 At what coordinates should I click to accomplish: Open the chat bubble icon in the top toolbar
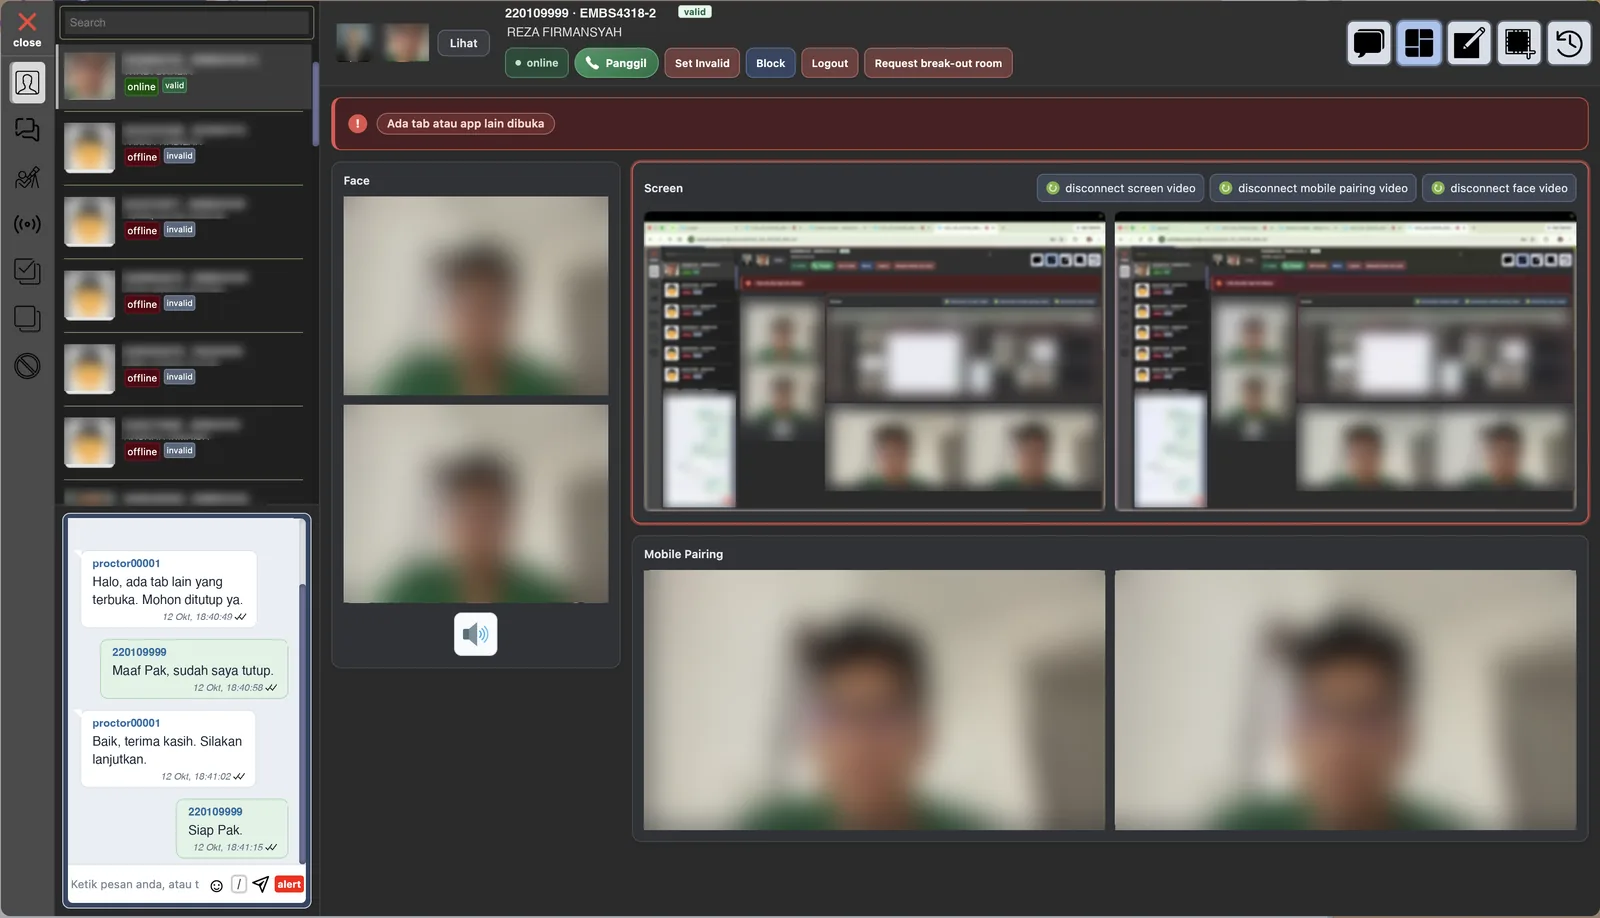point(1369,43)
